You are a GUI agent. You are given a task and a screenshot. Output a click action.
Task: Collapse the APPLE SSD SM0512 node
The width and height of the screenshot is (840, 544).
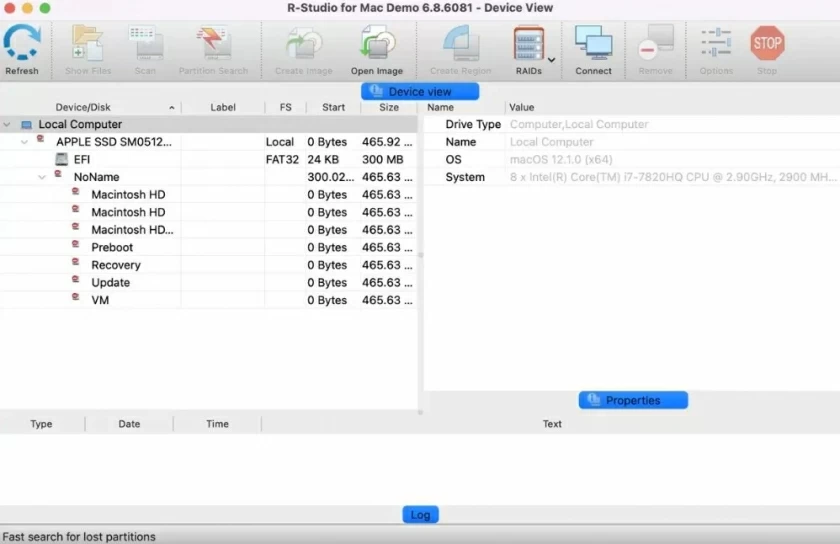click(24, 142)
